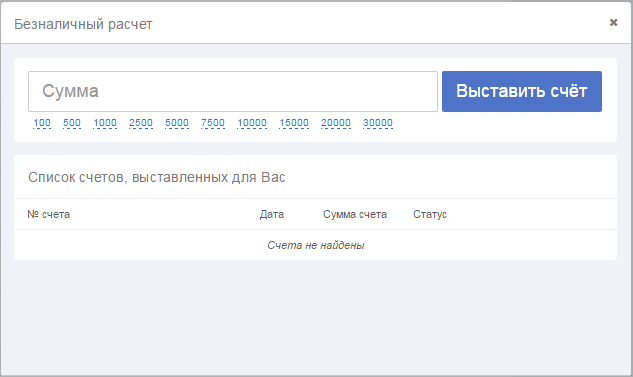Close the Безналичный расчет dialog

click(613, 23)
